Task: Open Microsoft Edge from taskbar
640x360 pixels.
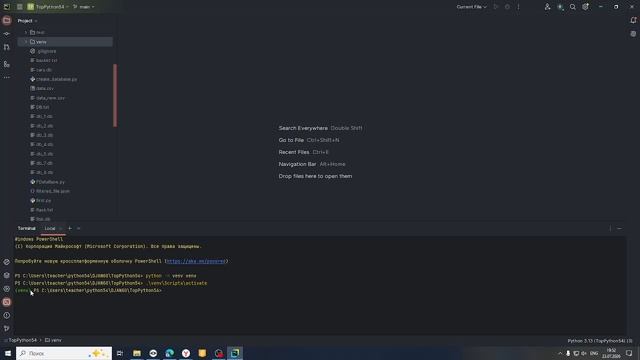Action: 169,353
